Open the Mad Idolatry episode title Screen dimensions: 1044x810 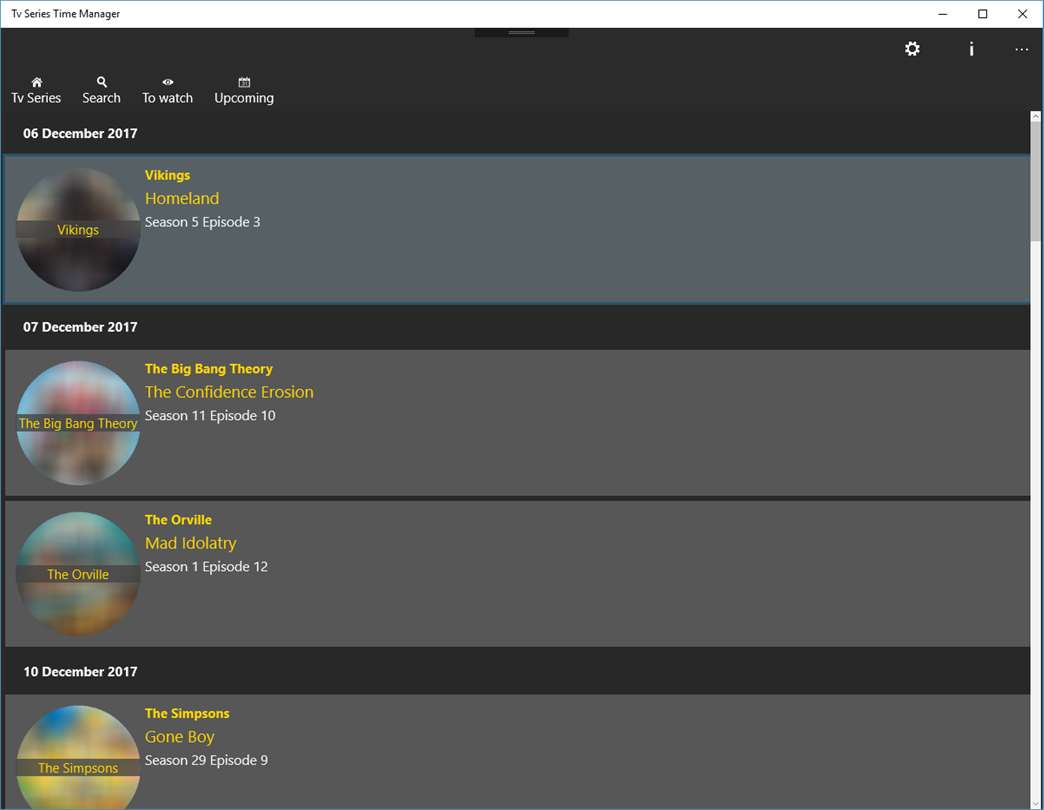pos(190,543)
